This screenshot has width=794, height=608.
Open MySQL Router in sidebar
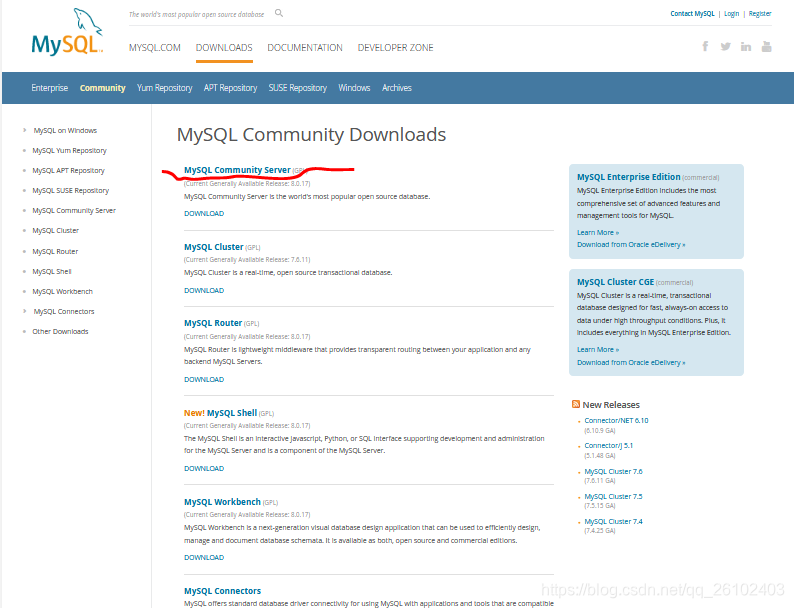(x=55, y=251)
